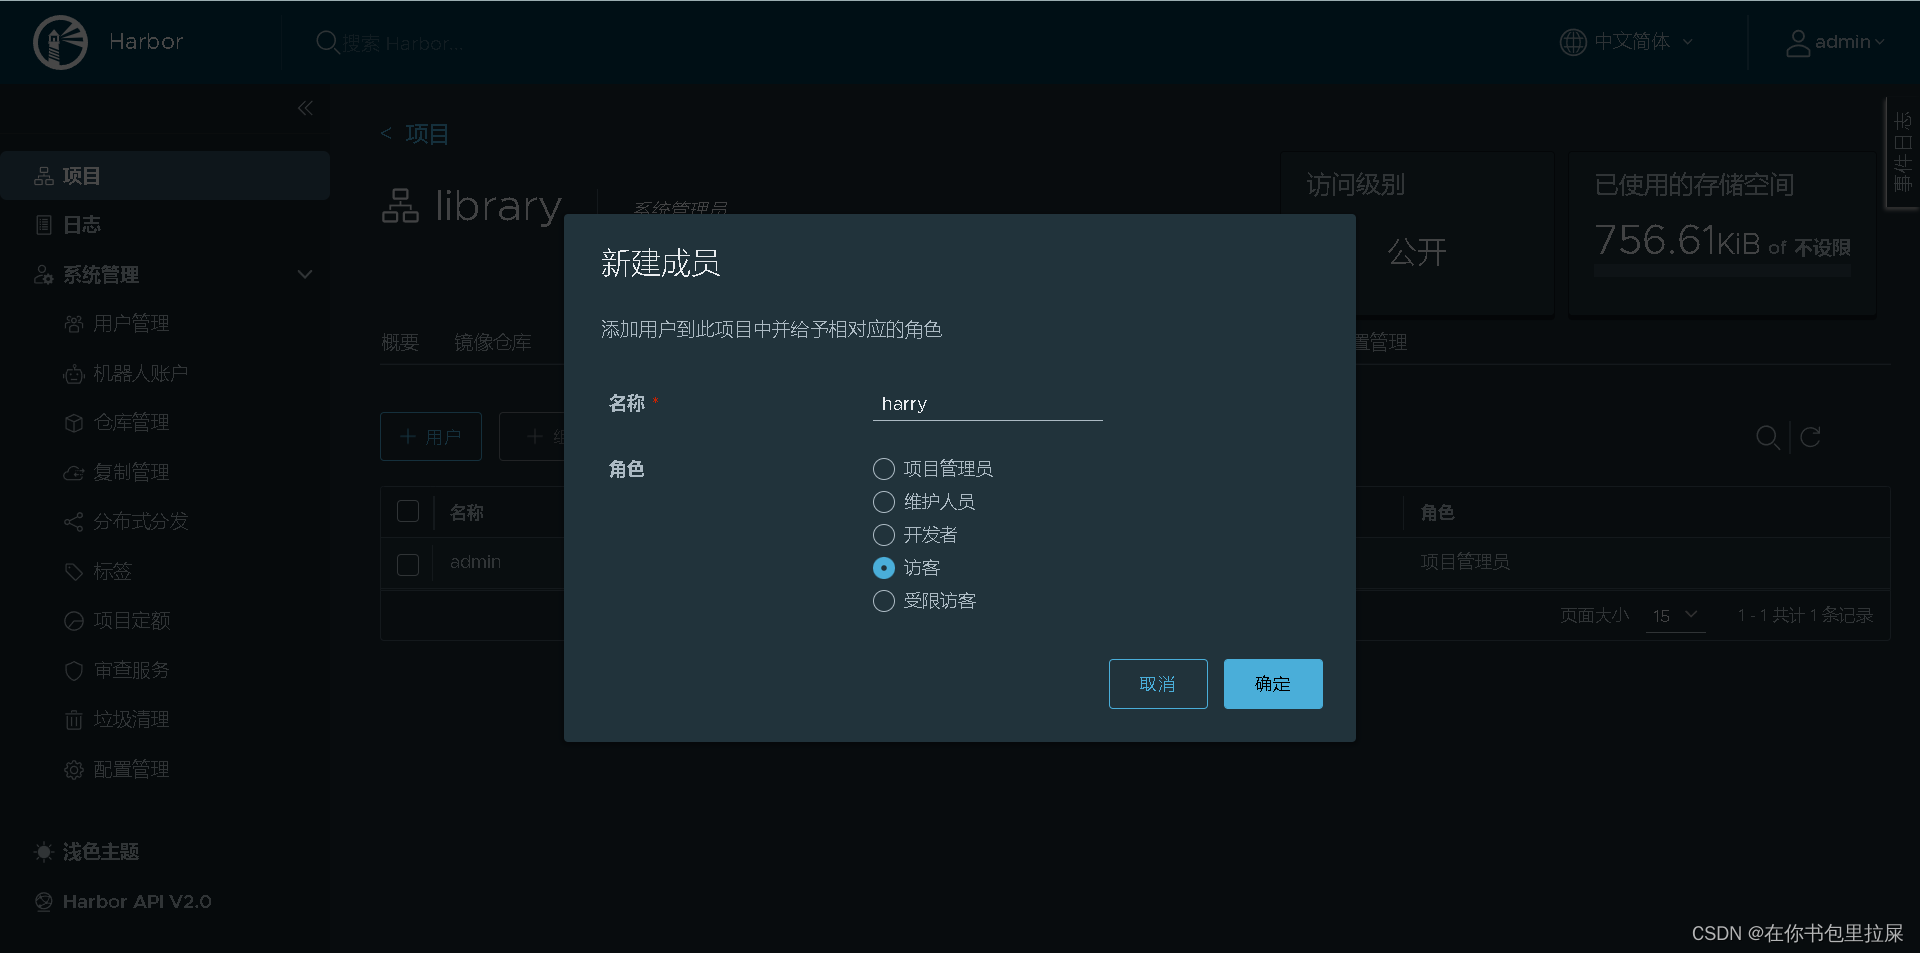The image size is (1920, 953).
Task: Switch to the 日志 section
Action: pyautogui.click(x=82, y=224)
